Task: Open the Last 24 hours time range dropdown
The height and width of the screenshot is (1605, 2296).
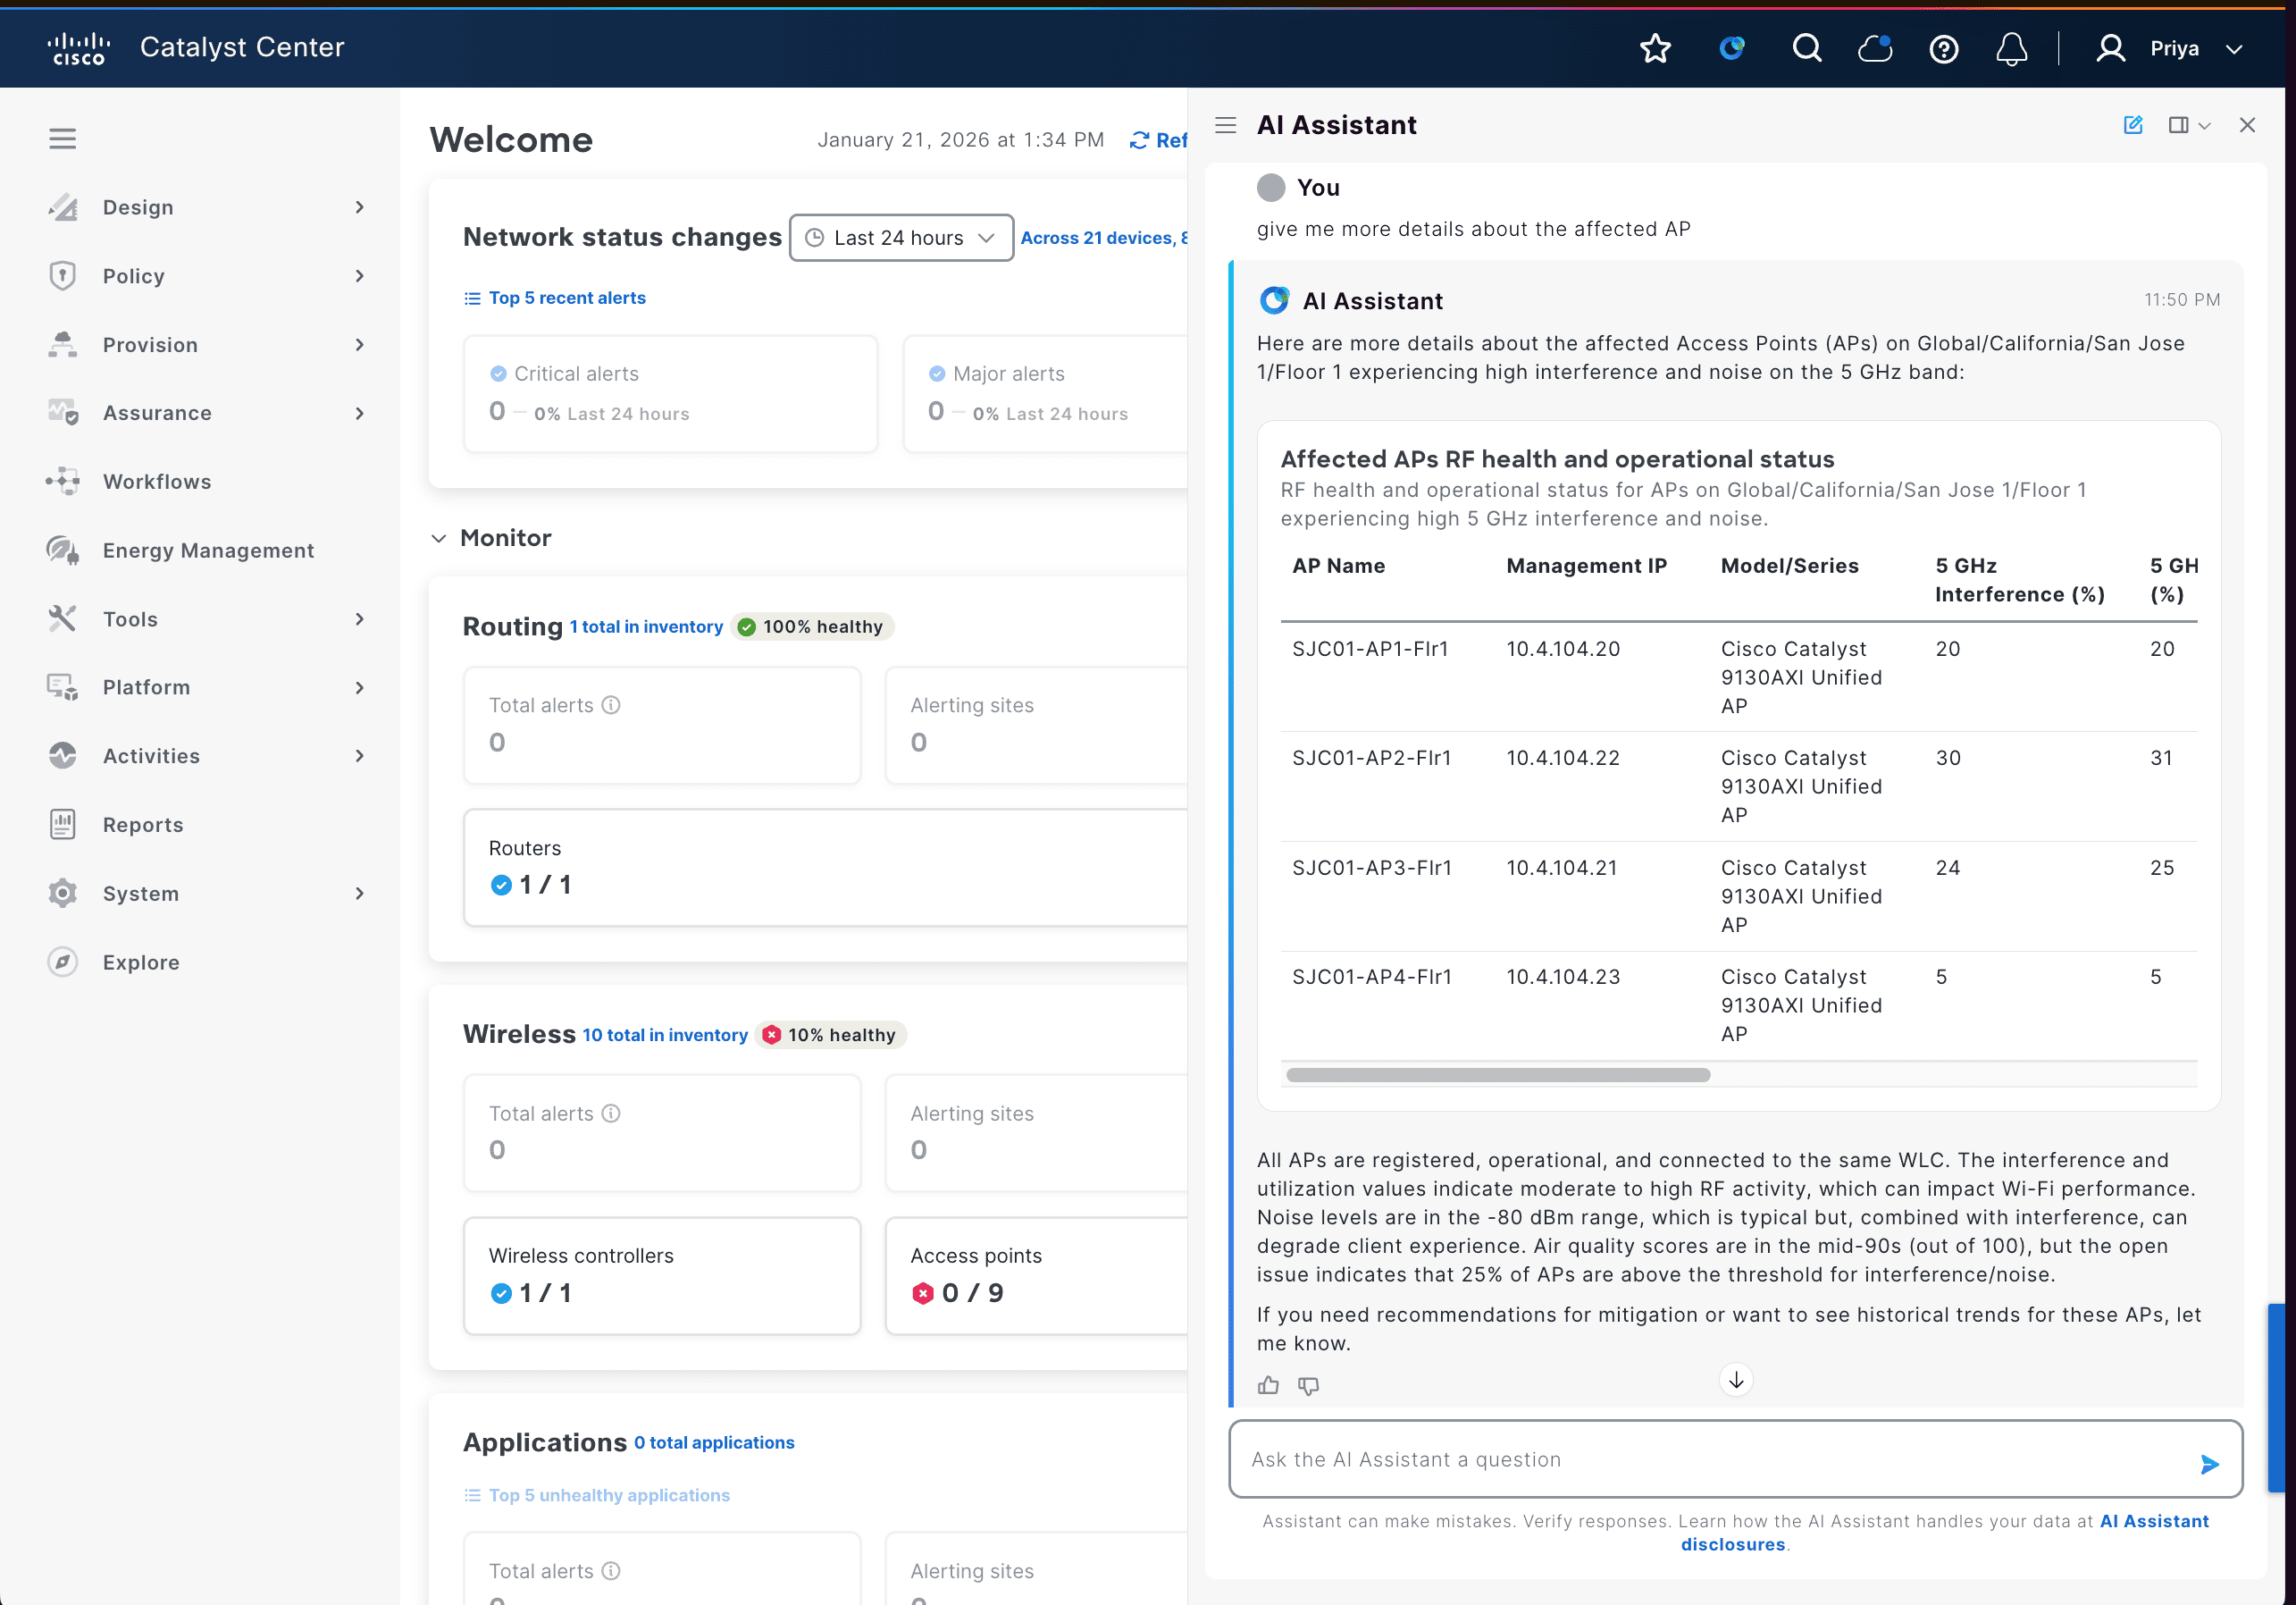Action: point(899,237)
